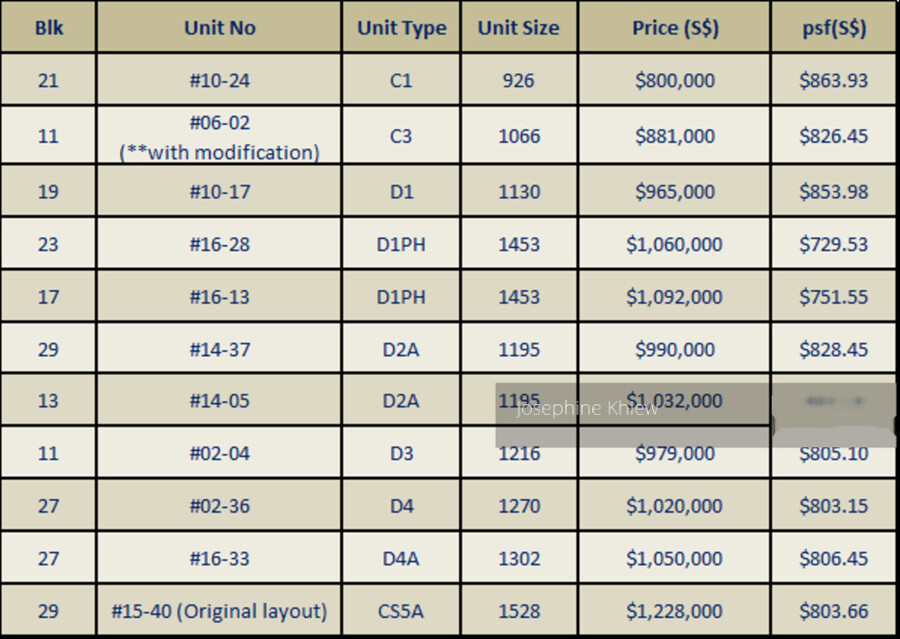Select the Price (S$) header cell
This screenshot has height=639, width=900.
coord(674,28)
